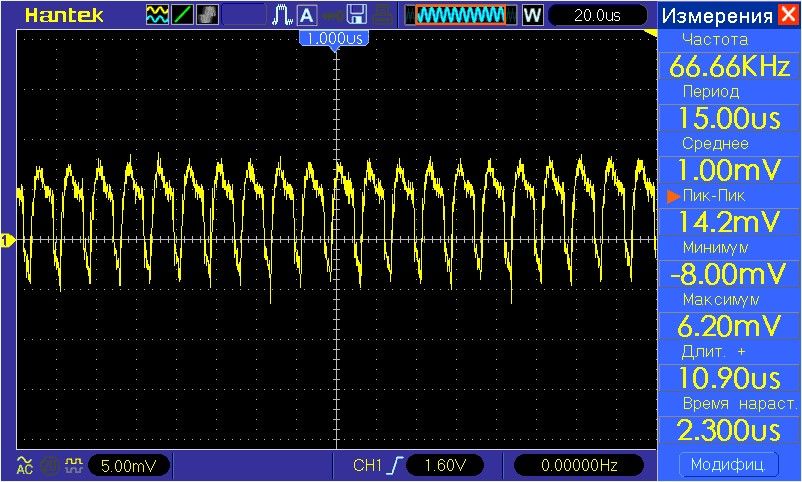Select the Максимум measurement label
Image resolution: width=802 pixels, height=482 pixels.
(721, 300)
